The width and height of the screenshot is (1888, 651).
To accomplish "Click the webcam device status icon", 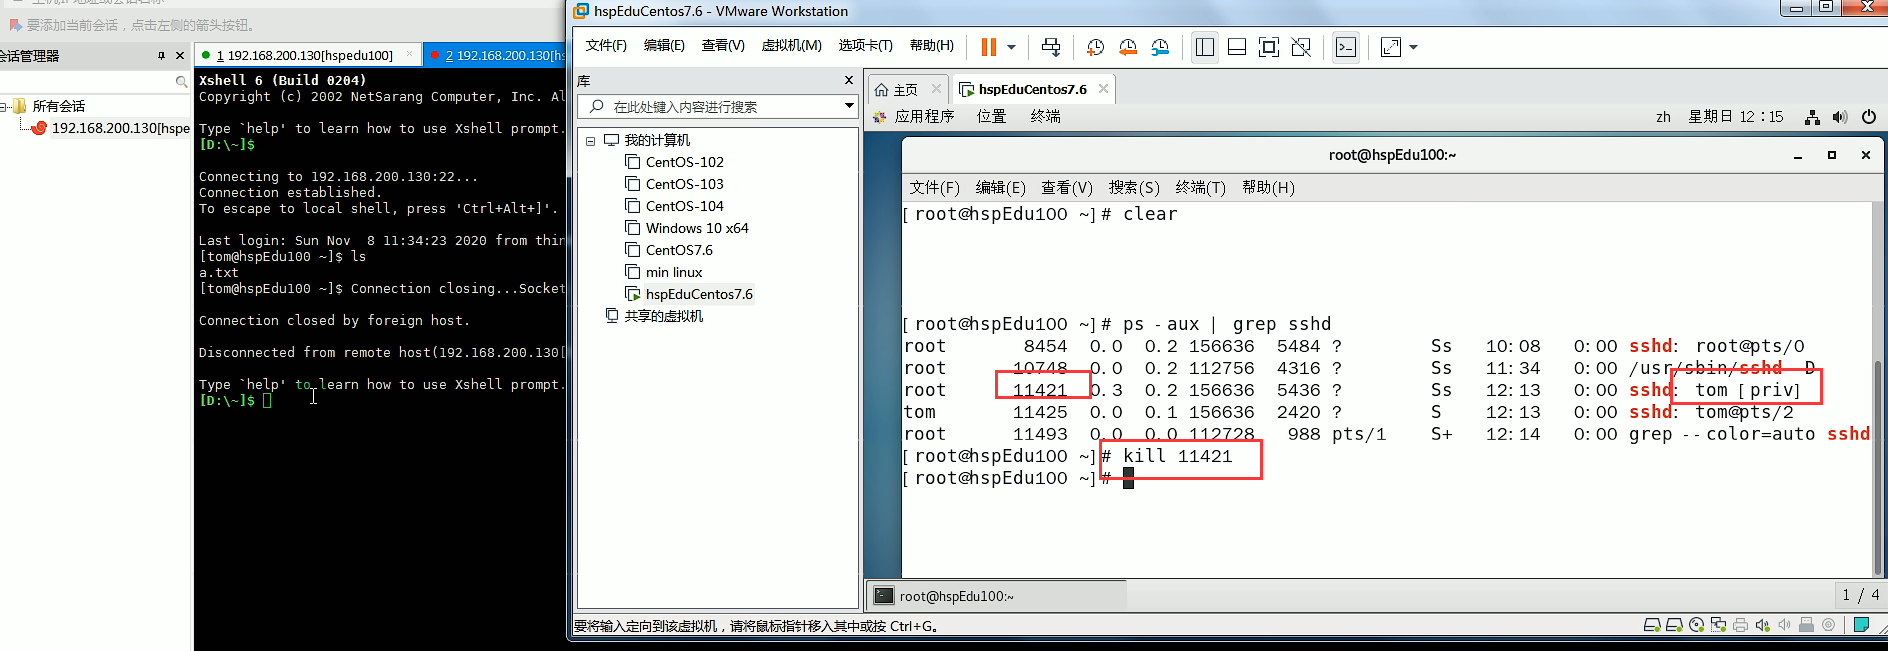I will 1828,625.
